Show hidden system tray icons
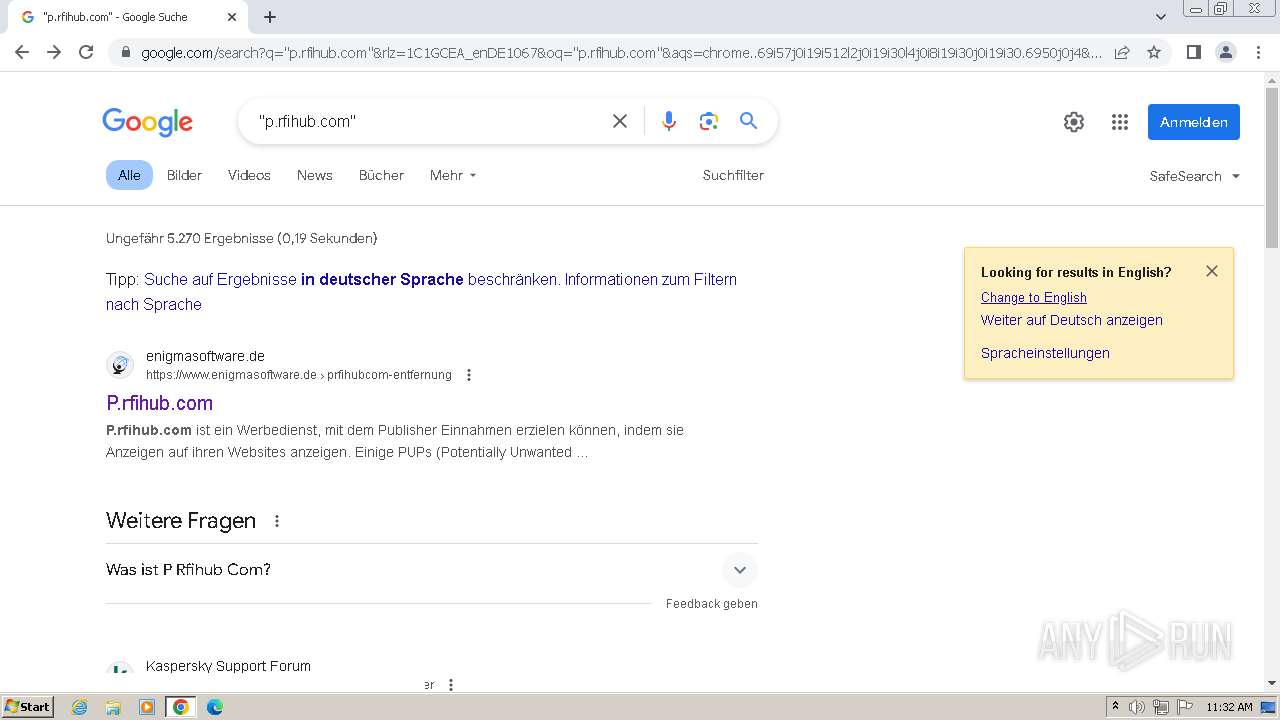The image size is (1280, 720). click(x=1115, y=707)
